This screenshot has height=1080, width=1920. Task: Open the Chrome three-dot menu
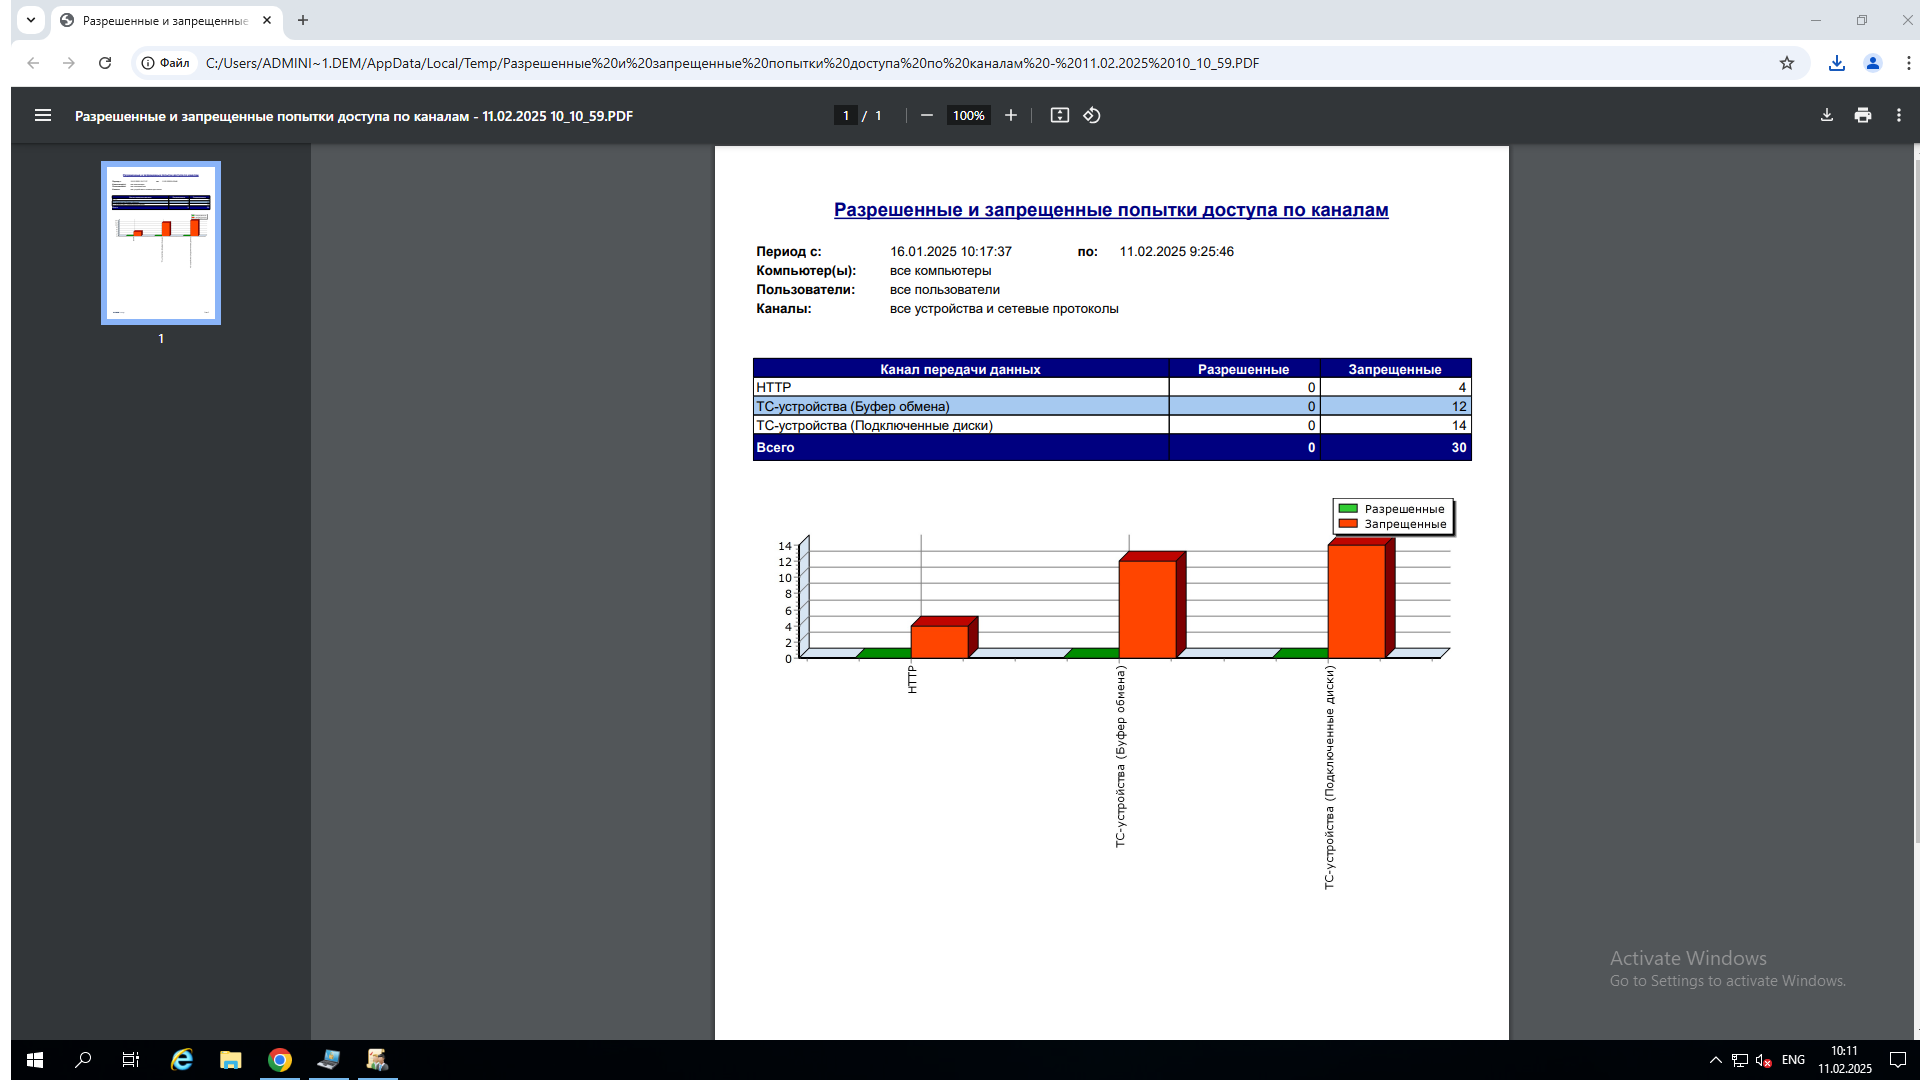pos(1909,63)
